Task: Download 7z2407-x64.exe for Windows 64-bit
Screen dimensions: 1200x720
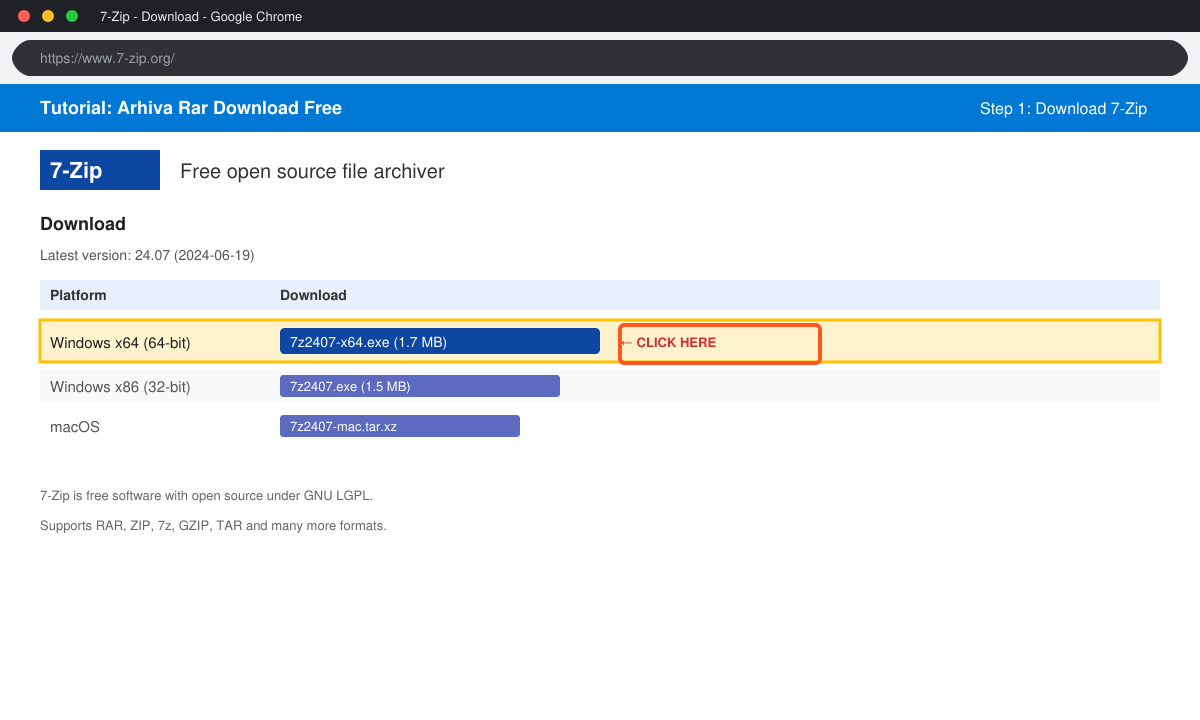Action: coord(440,341)
